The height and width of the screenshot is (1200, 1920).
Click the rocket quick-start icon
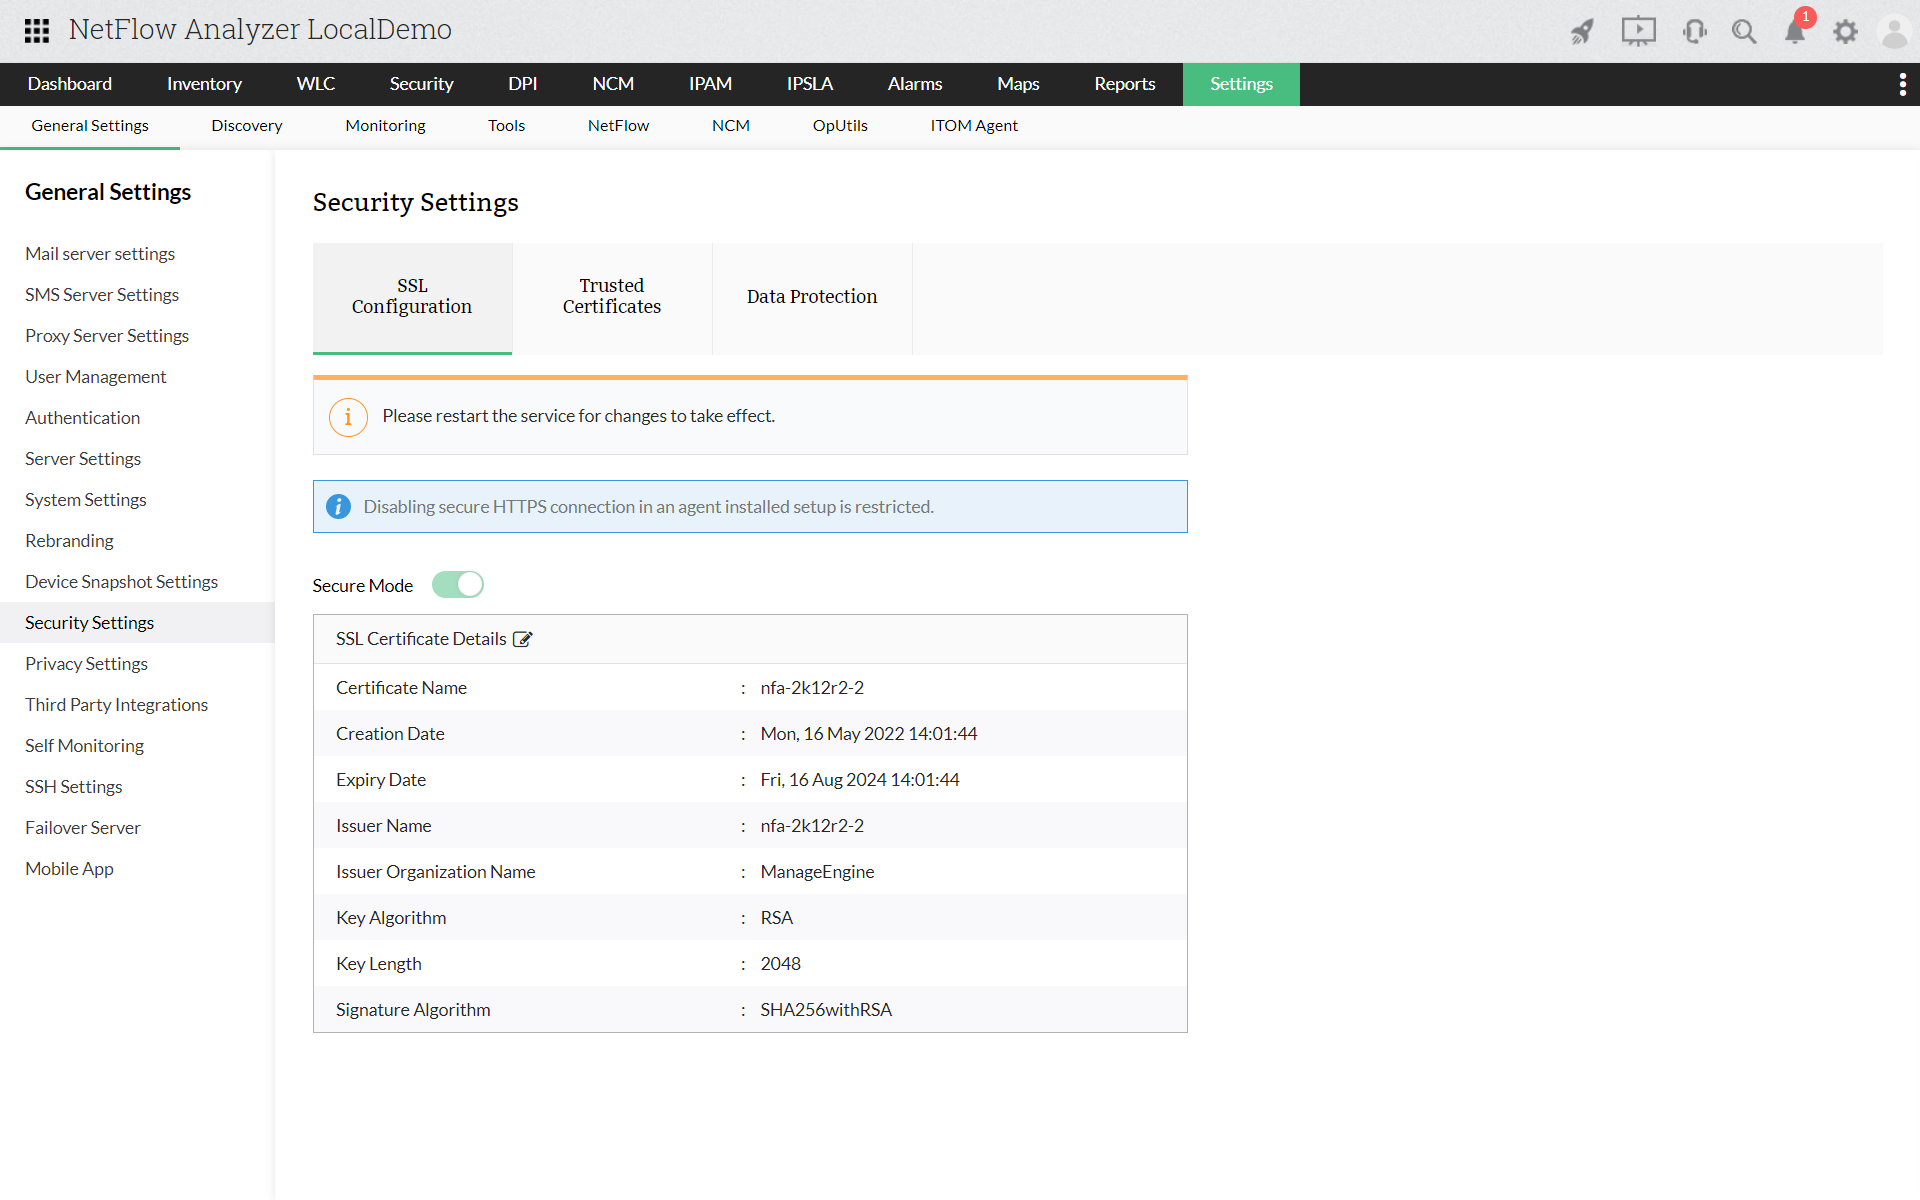coord(1582,32)
